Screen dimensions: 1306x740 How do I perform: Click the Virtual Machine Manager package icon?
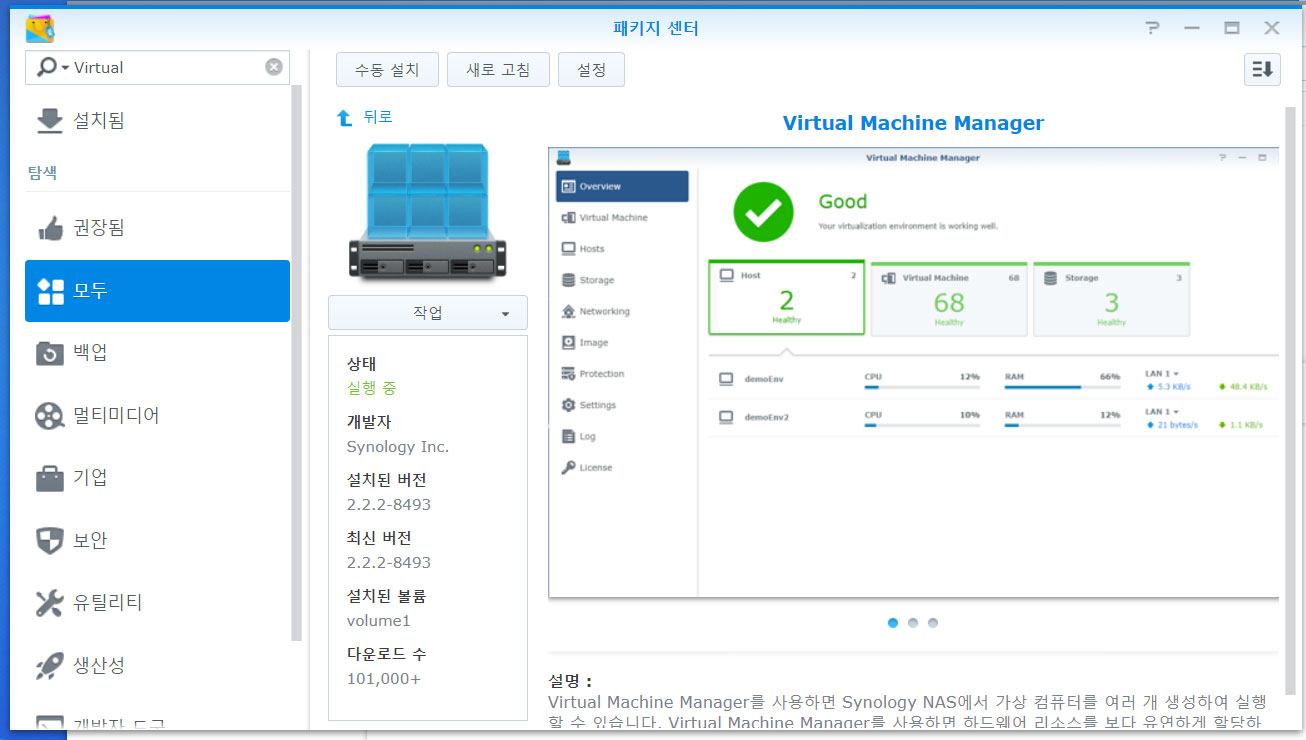pos(427,211)
